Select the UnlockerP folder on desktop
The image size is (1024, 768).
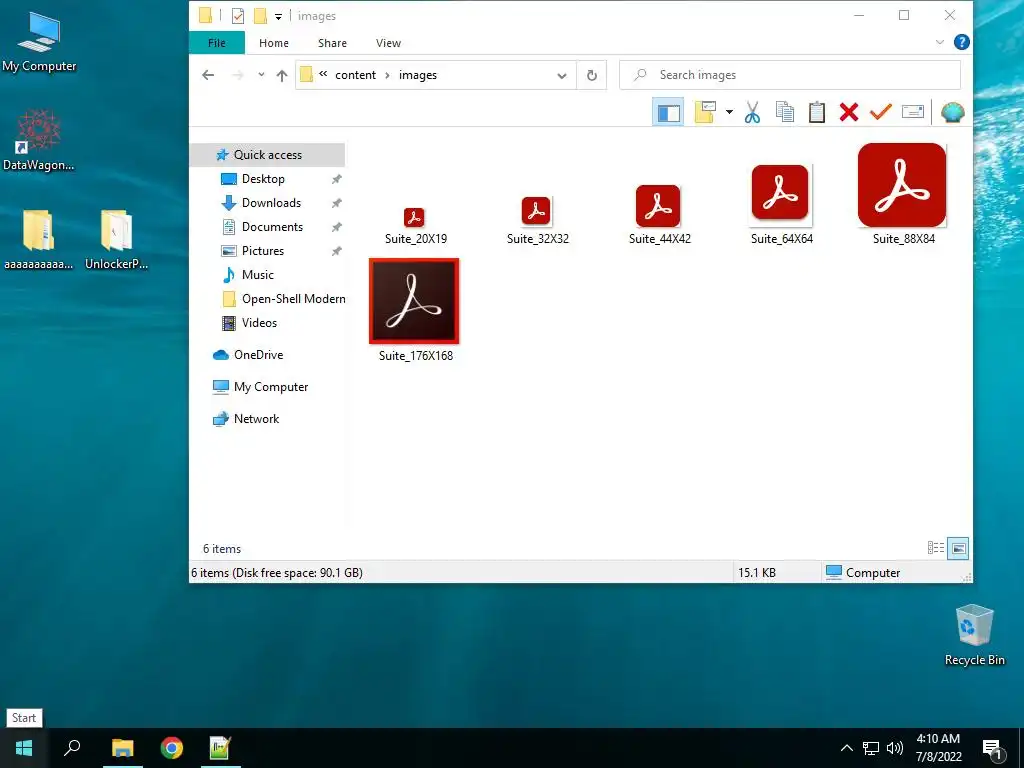(x=117, y=240)
